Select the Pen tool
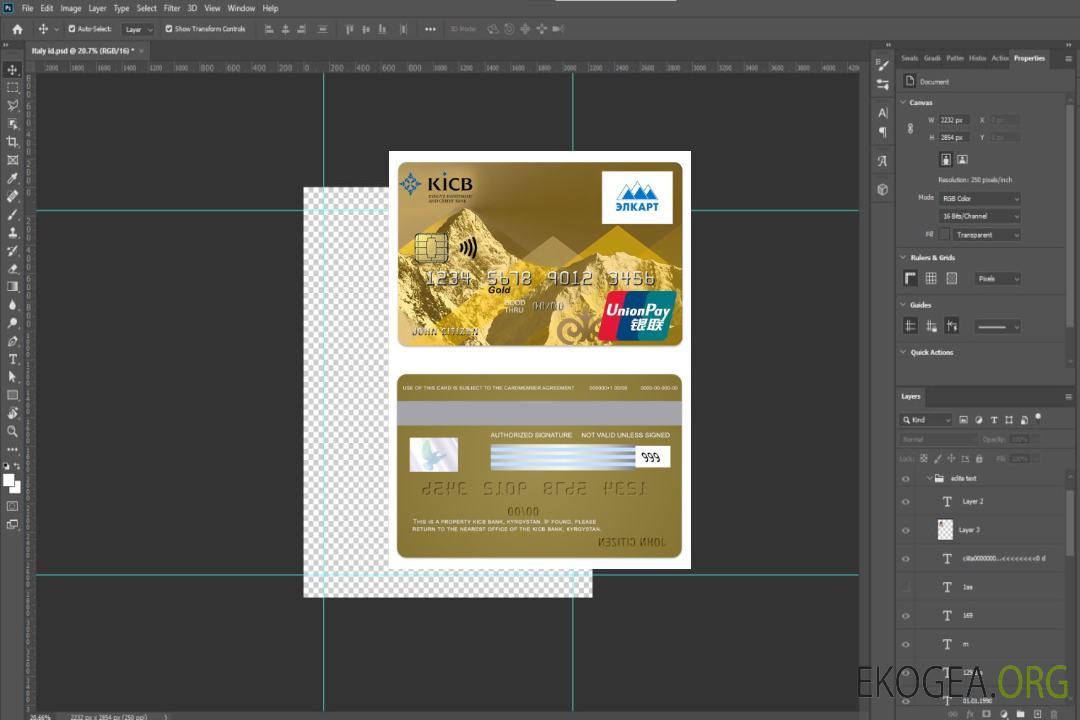Image resolution: width=1080 pixels, height=720 pixels. pos(12,341)
